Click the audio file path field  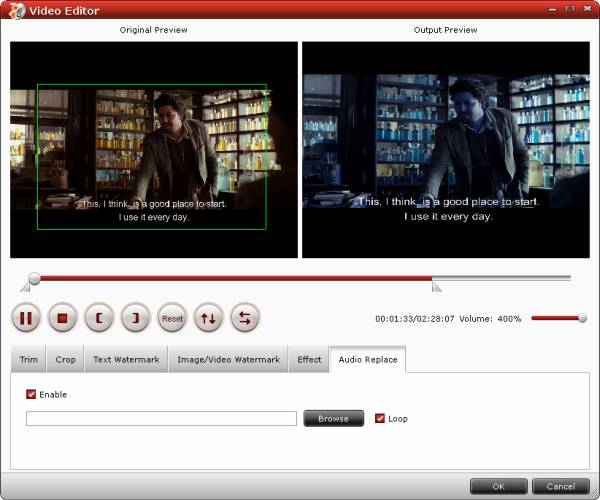[x=161, y=419]
